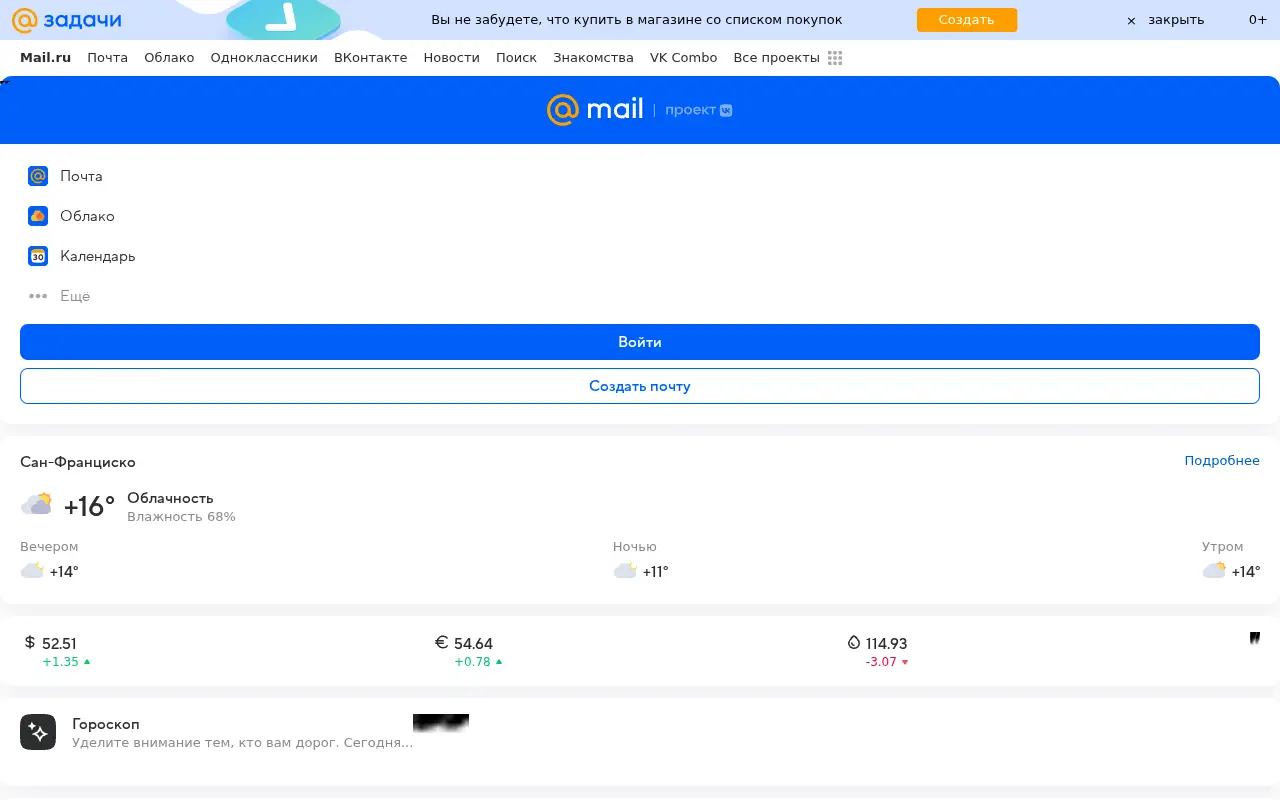Viewport: 1280px width, 800px height.
Task: Click the grid icon next to Все проекты
Action: pos(835,58)
